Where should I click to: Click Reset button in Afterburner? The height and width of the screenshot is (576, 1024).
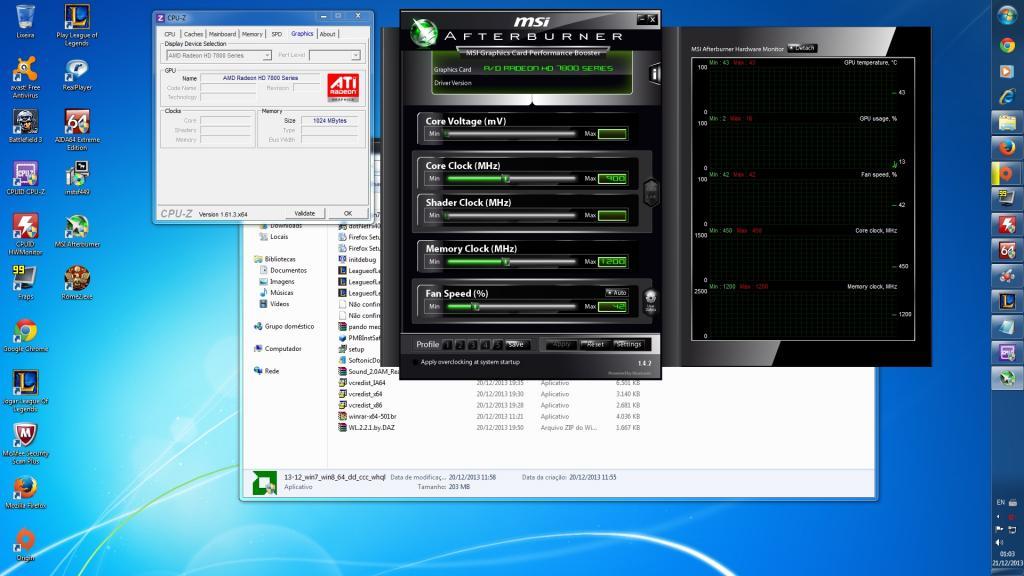pos(595,345)
